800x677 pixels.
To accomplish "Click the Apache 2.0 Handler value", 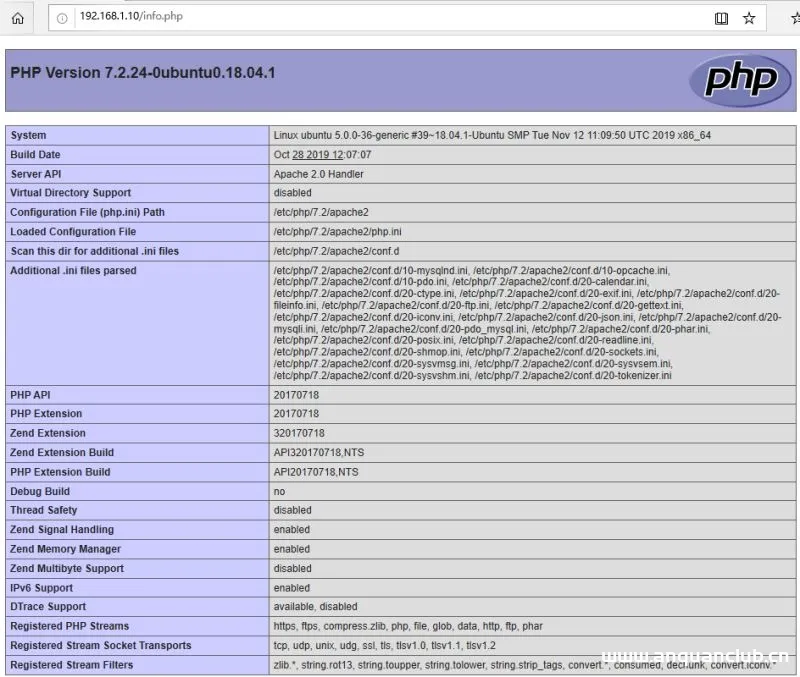I will (320, 173).
